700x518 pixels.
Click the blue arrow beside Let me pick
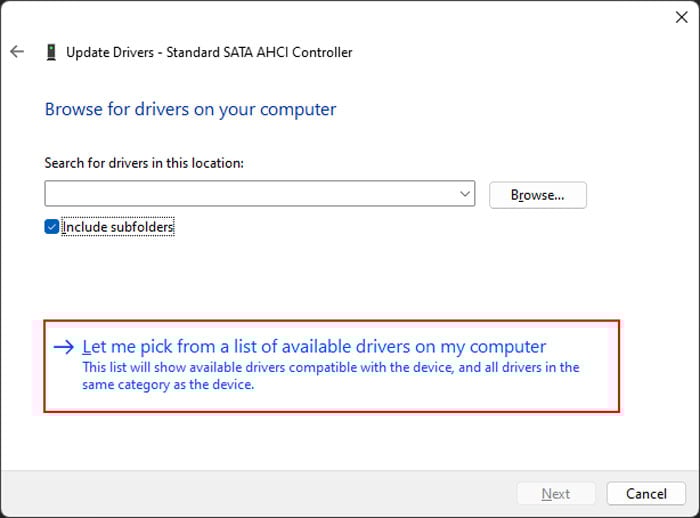(64, 347)
